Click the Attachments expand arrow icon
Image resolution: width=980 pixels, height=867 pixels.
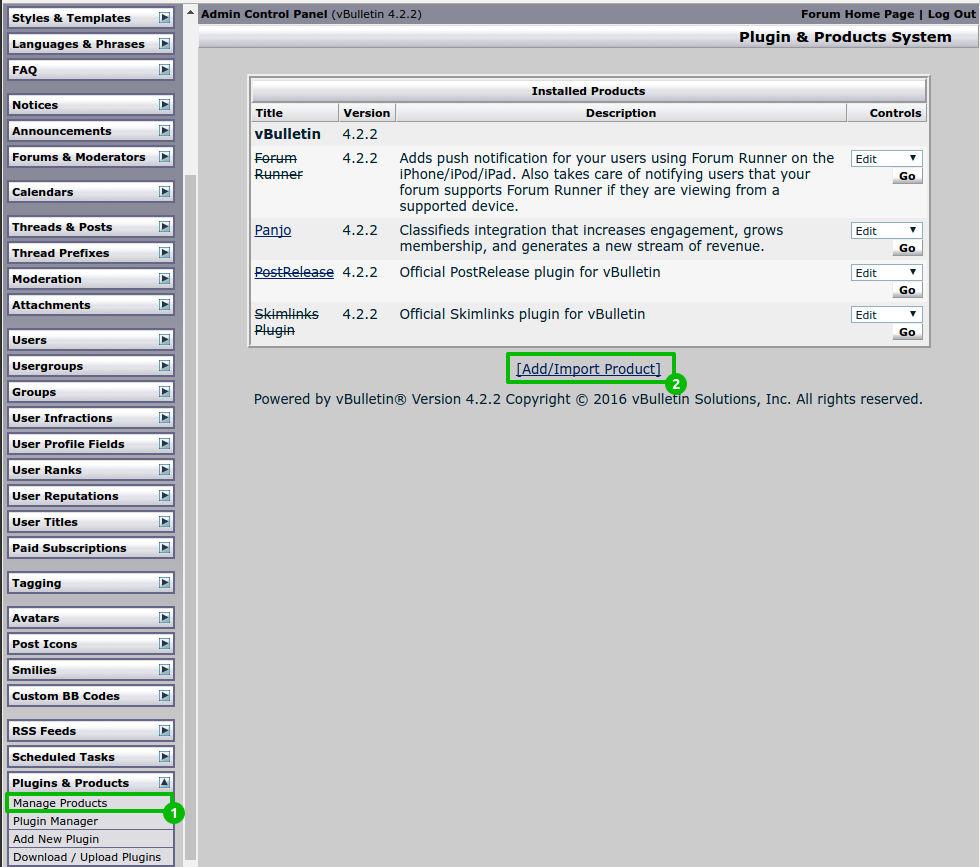coord(164,304)
